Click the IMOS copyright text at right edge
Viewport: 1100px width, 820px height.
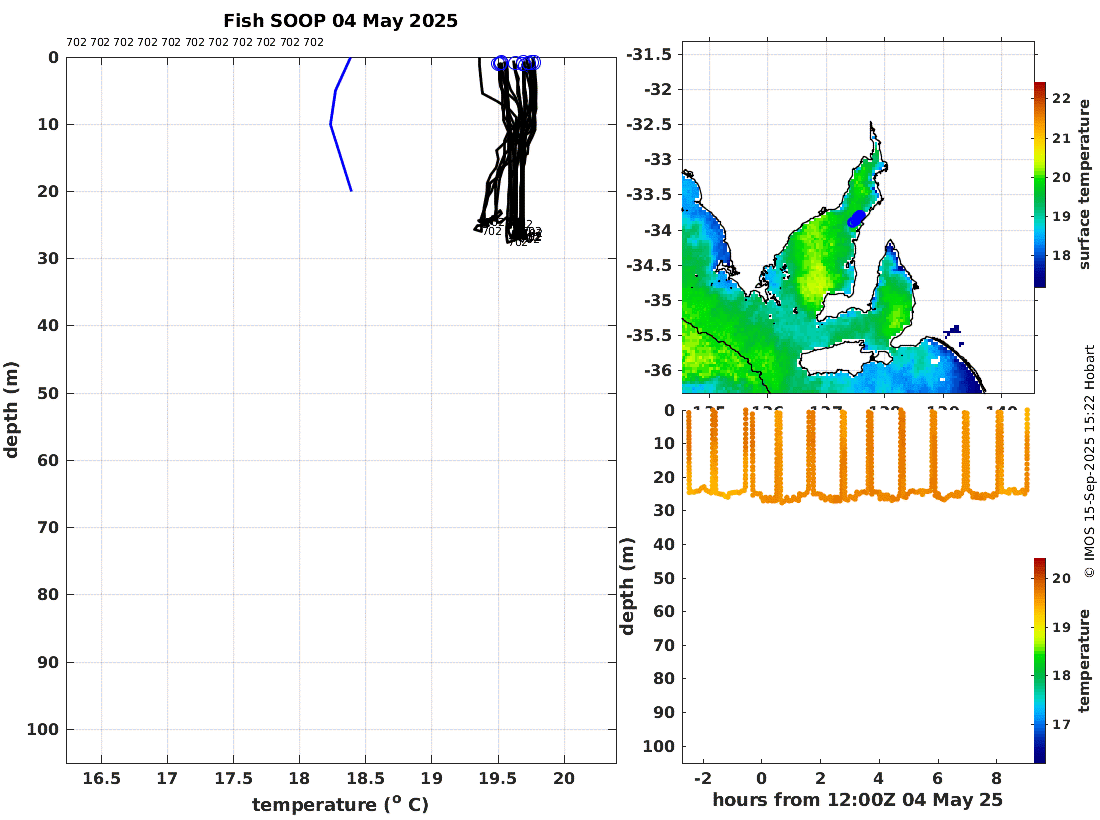click(1089, 461)
